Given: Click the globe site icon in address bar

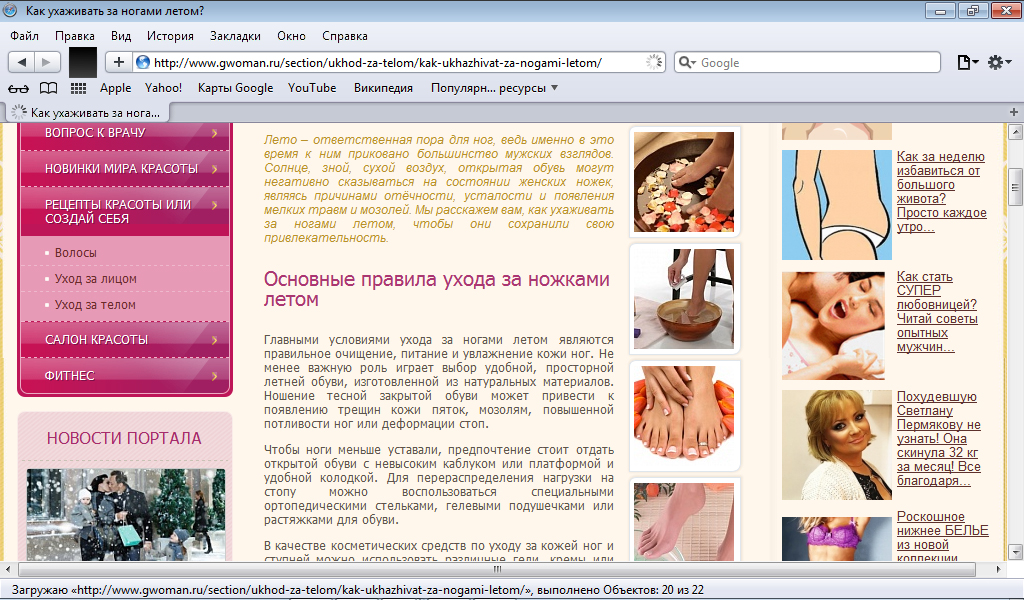Looking at the screenshot, I should 142,63.
